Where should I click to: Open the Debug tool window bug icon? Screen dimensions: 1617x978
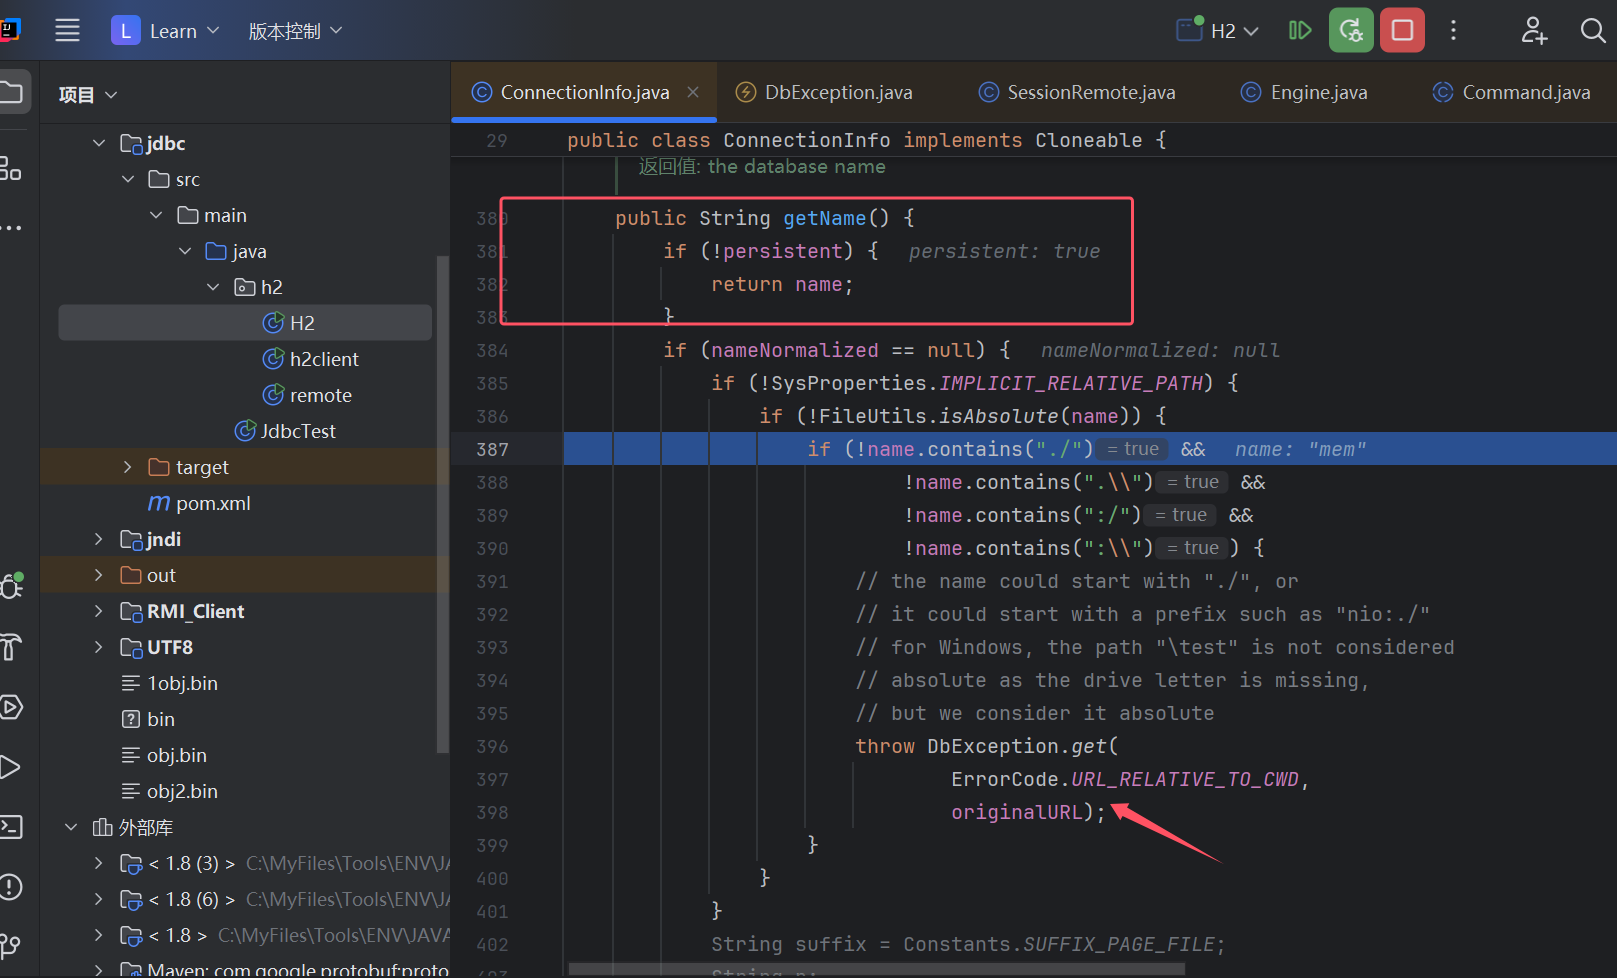point(11,585)
